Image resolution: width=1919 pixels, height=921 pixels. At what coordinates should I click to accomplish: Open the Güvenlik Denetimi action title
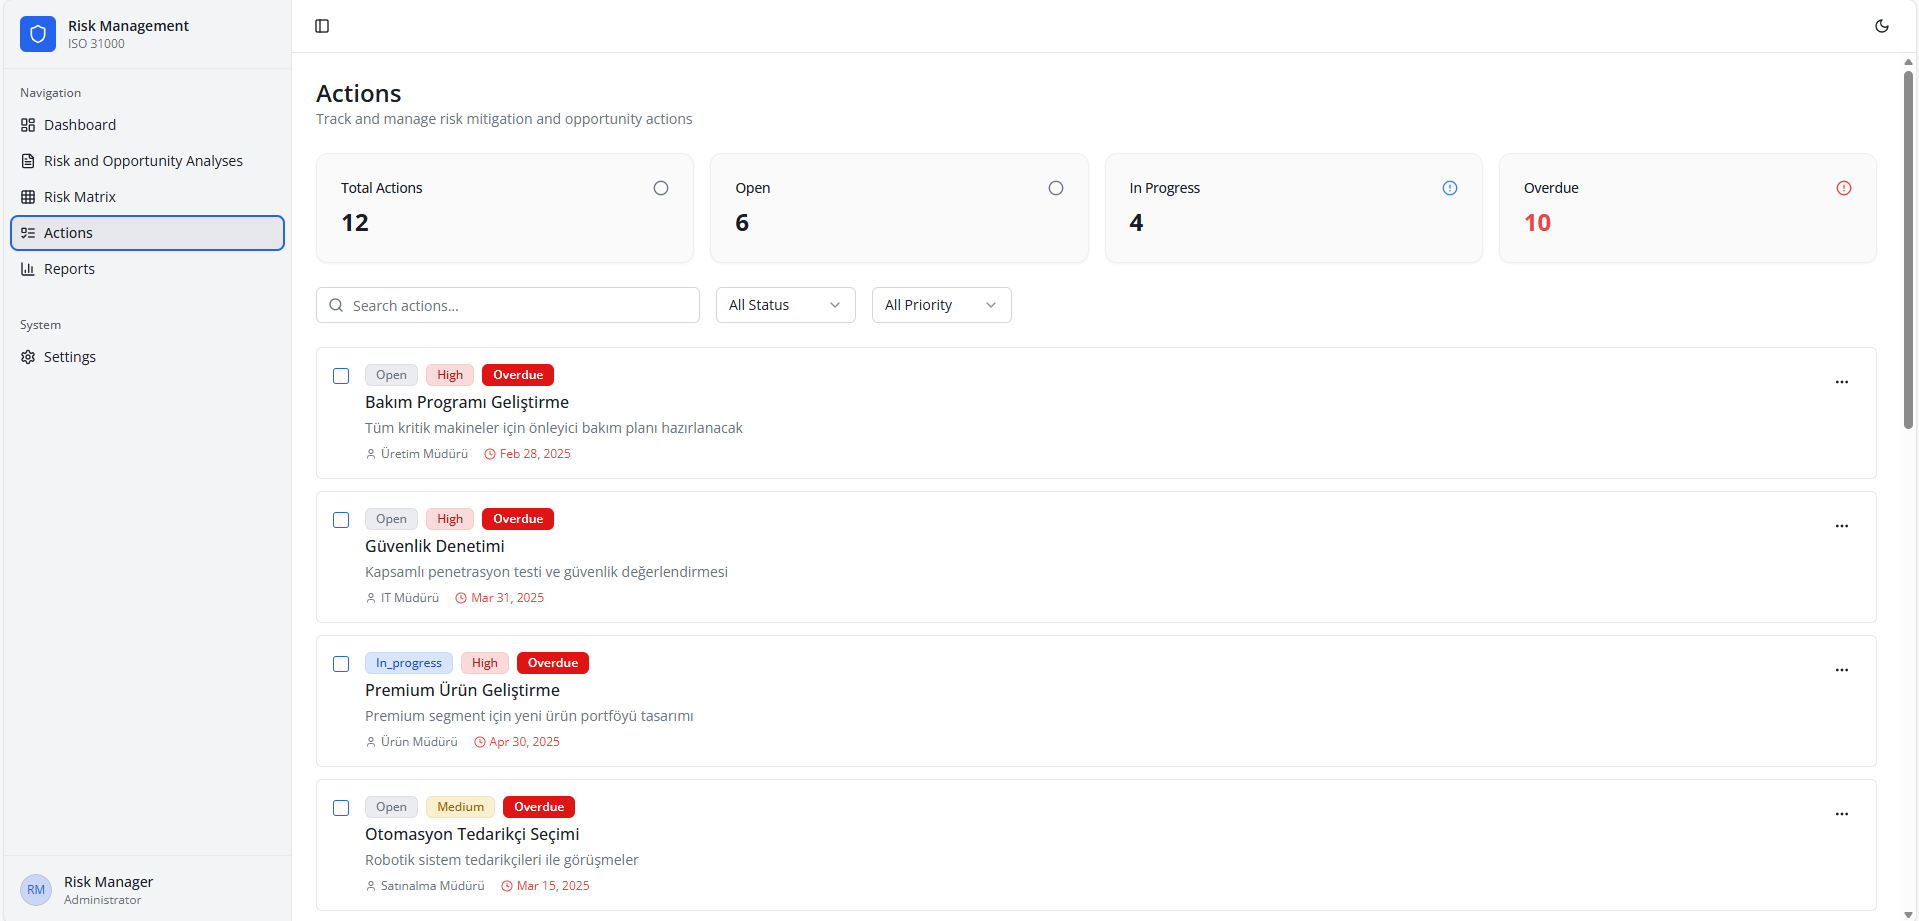[x=434, y=546]
